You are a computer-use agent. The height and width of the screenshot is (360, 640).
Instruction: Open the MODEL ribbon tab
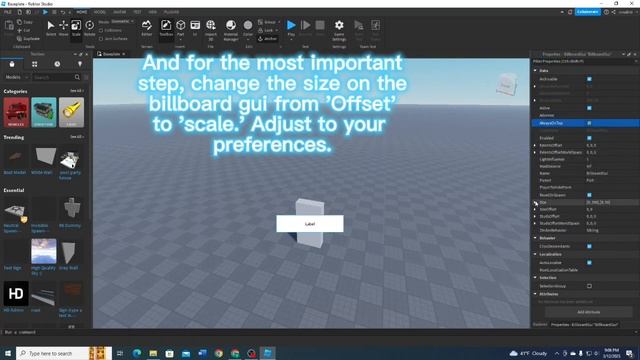100,12
